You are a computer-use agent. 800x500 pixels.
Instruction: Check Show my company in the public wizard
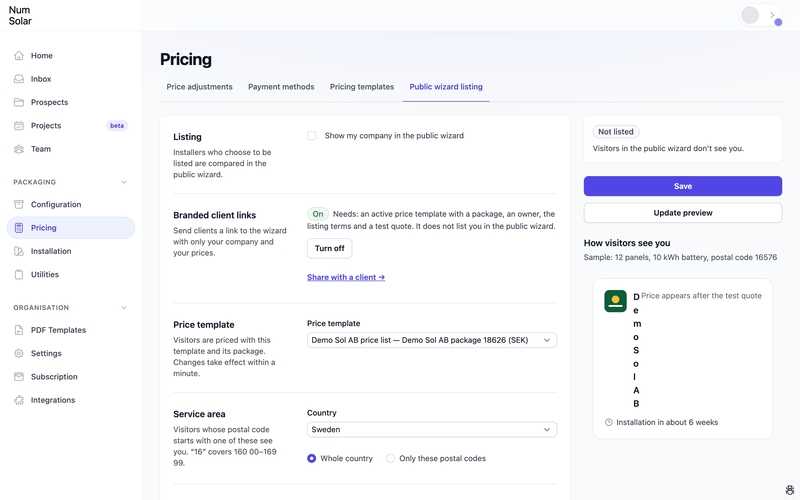pos(311,136)
